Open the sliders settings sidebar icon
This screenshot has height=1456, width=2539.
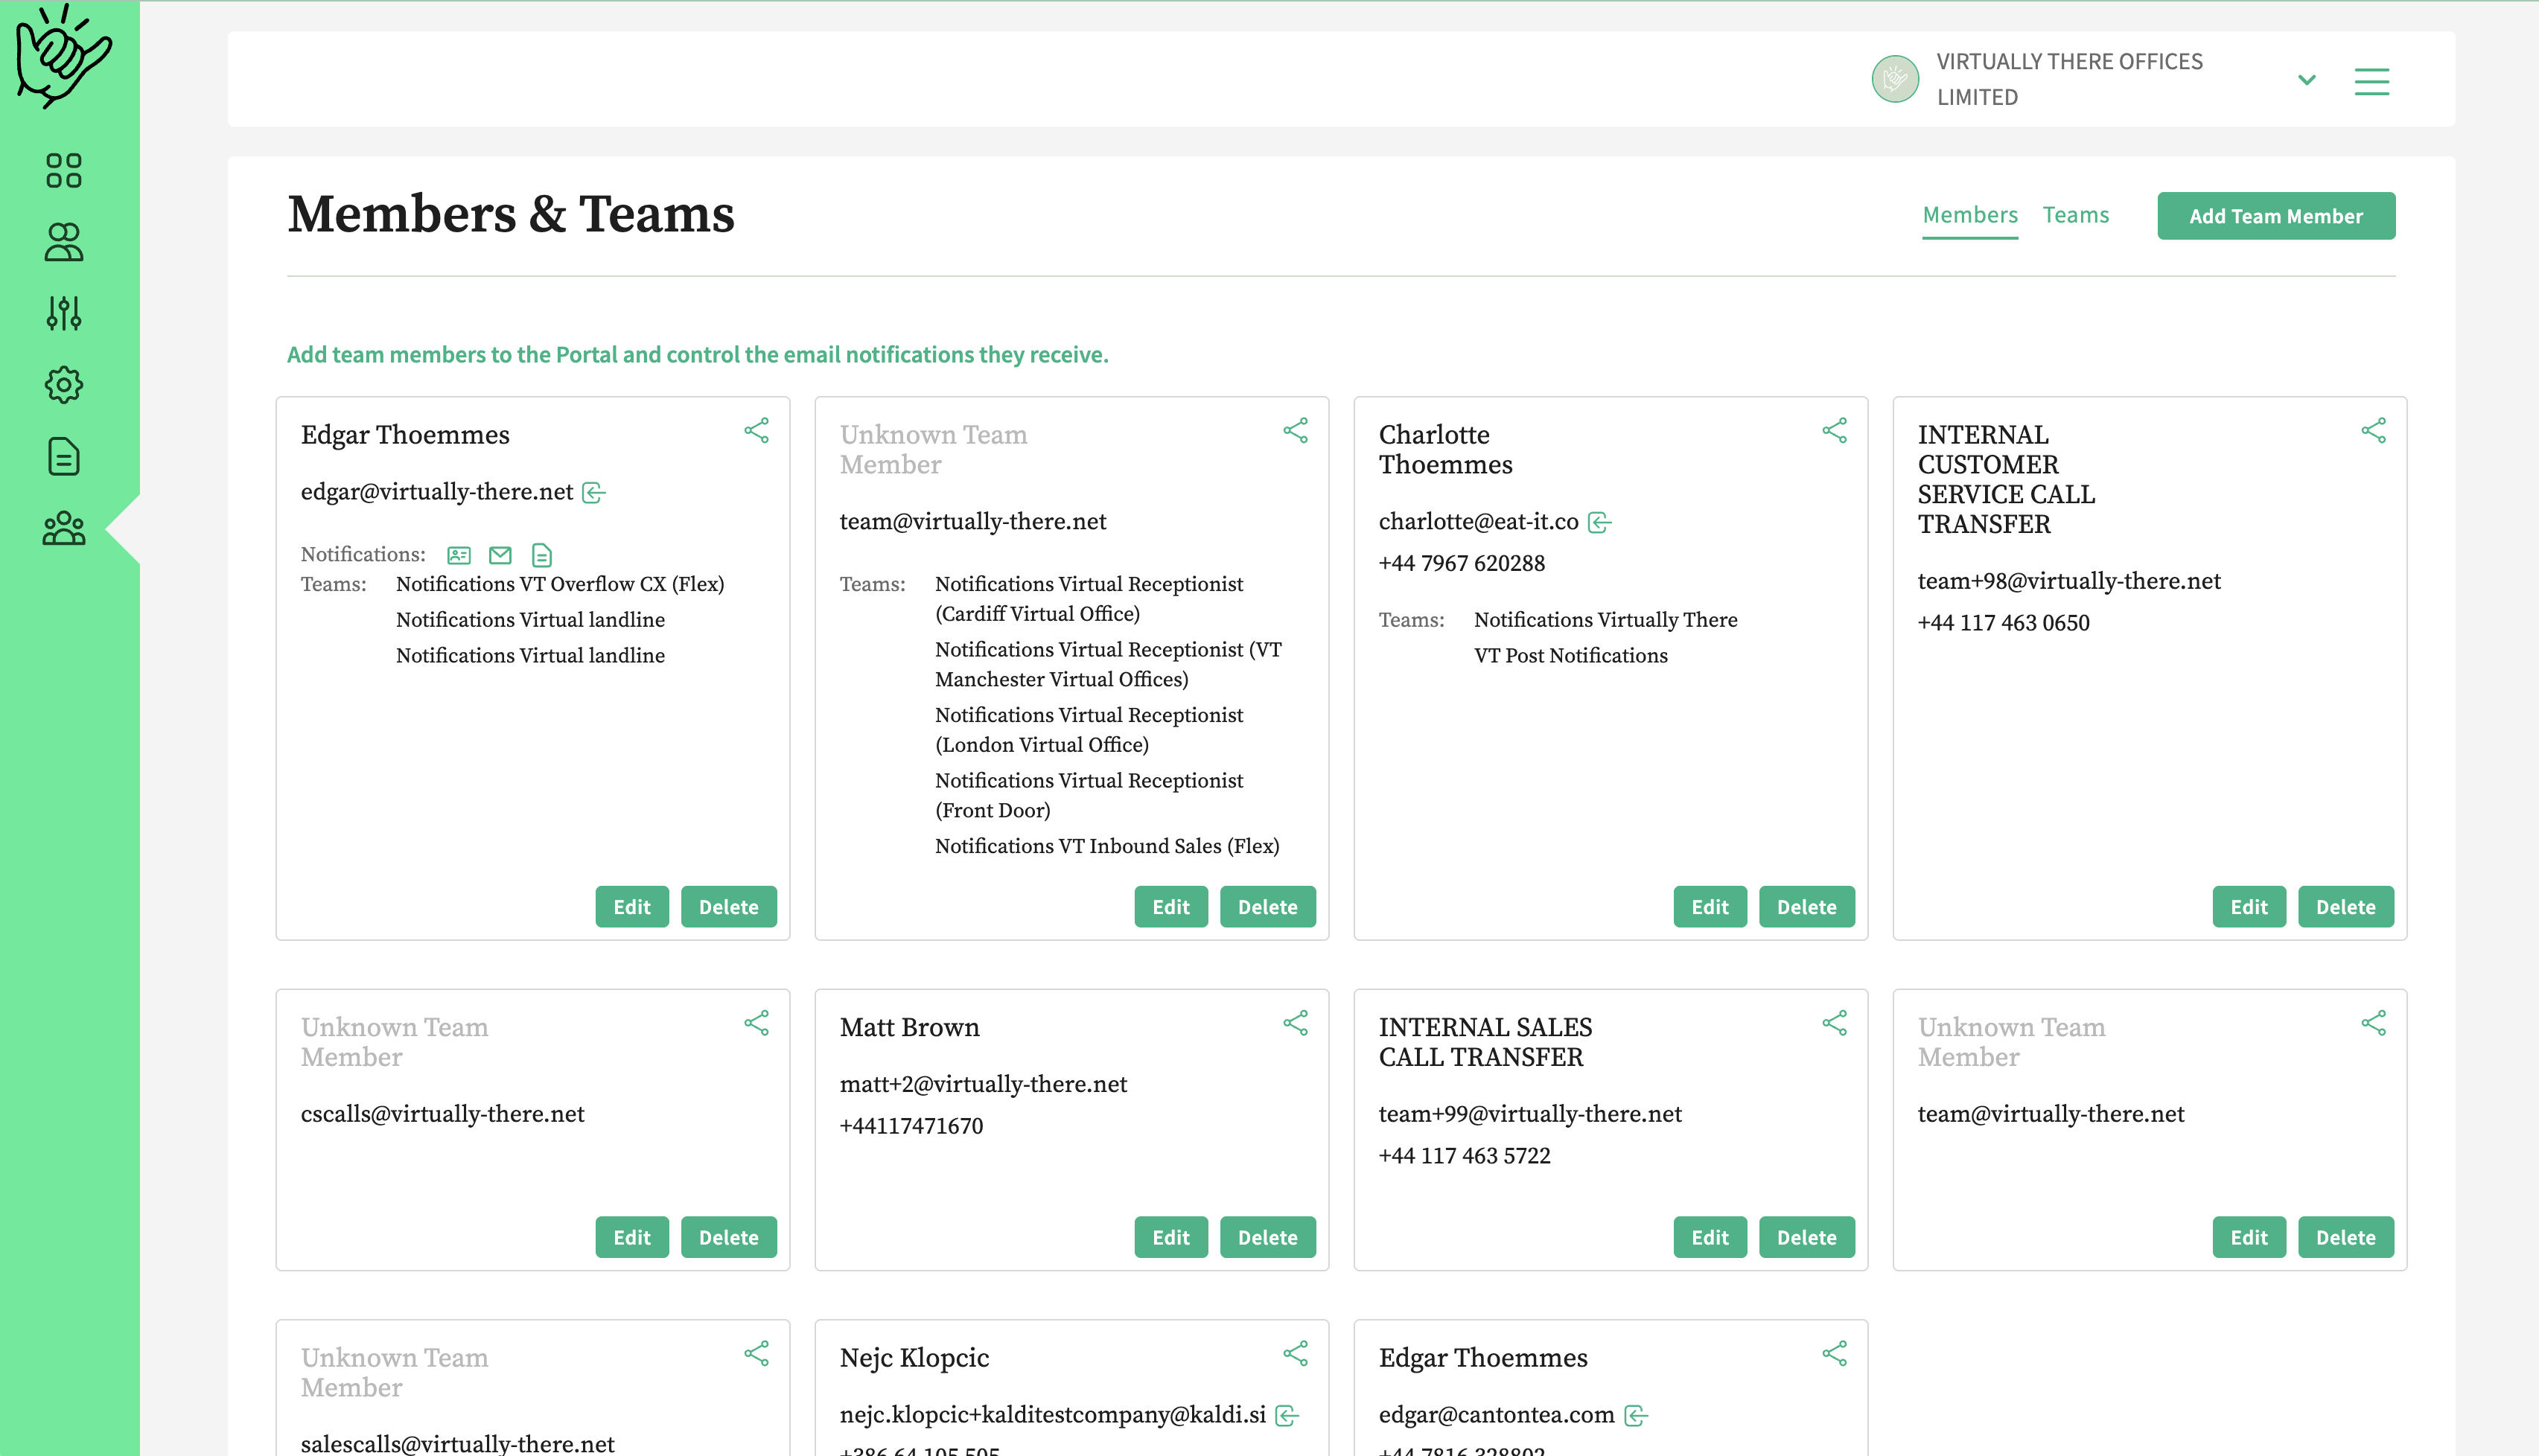click(x=63, y=314)
